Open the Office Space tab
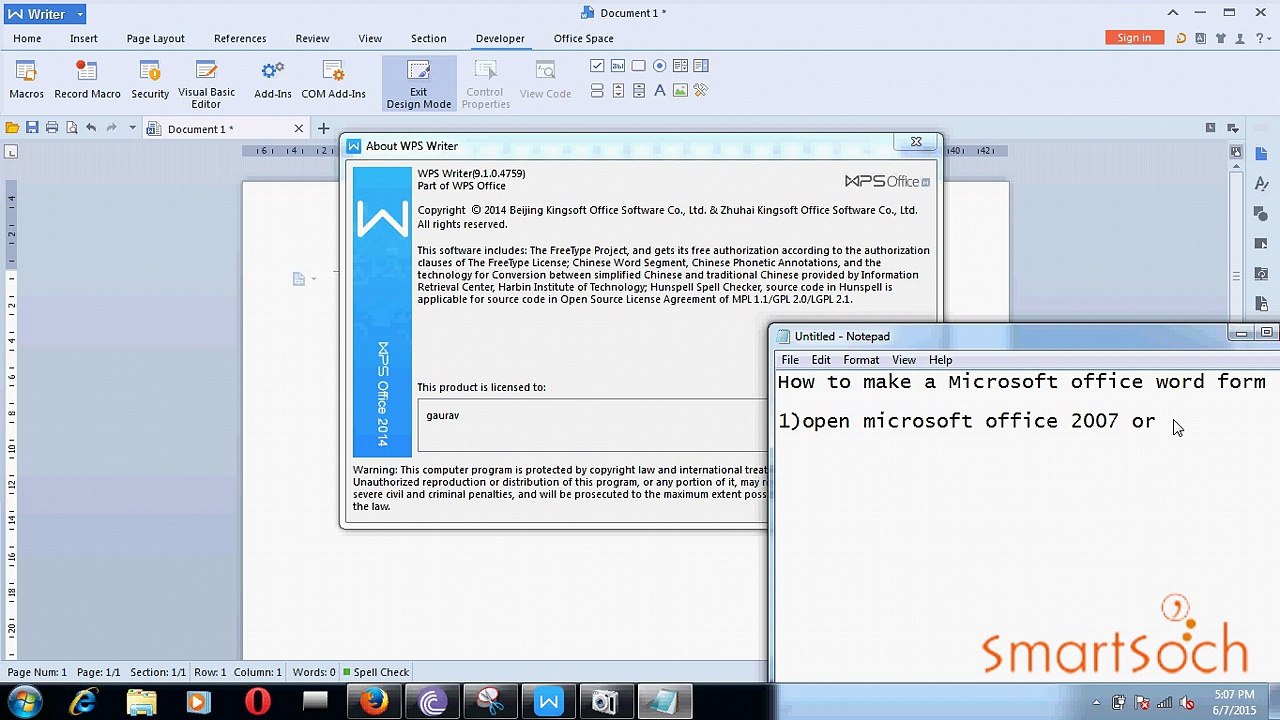Viewport: 1280px width, 720px height. [584, 38]
